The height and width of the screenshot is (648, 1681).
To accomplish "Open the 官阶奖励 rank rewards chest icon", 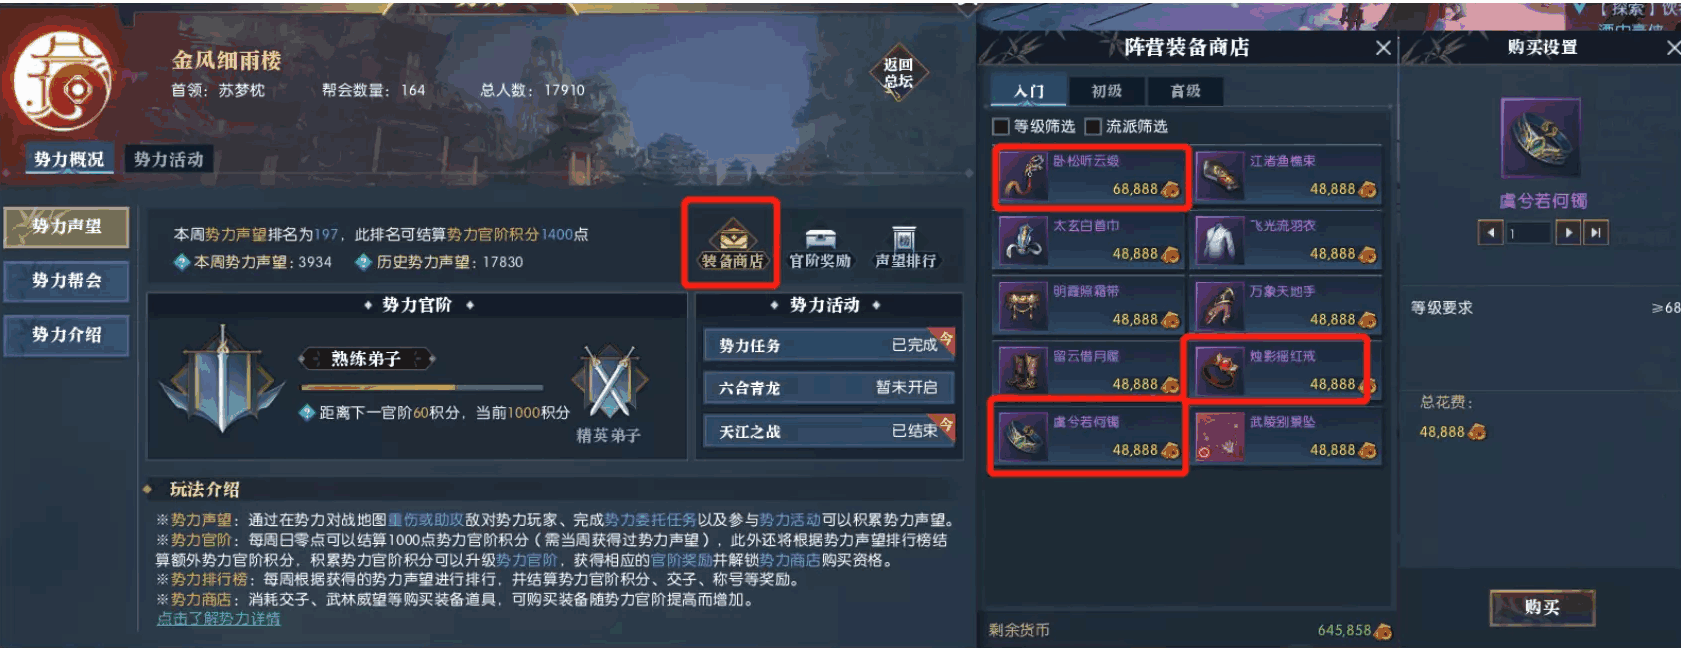I will [x=820, y=238].
